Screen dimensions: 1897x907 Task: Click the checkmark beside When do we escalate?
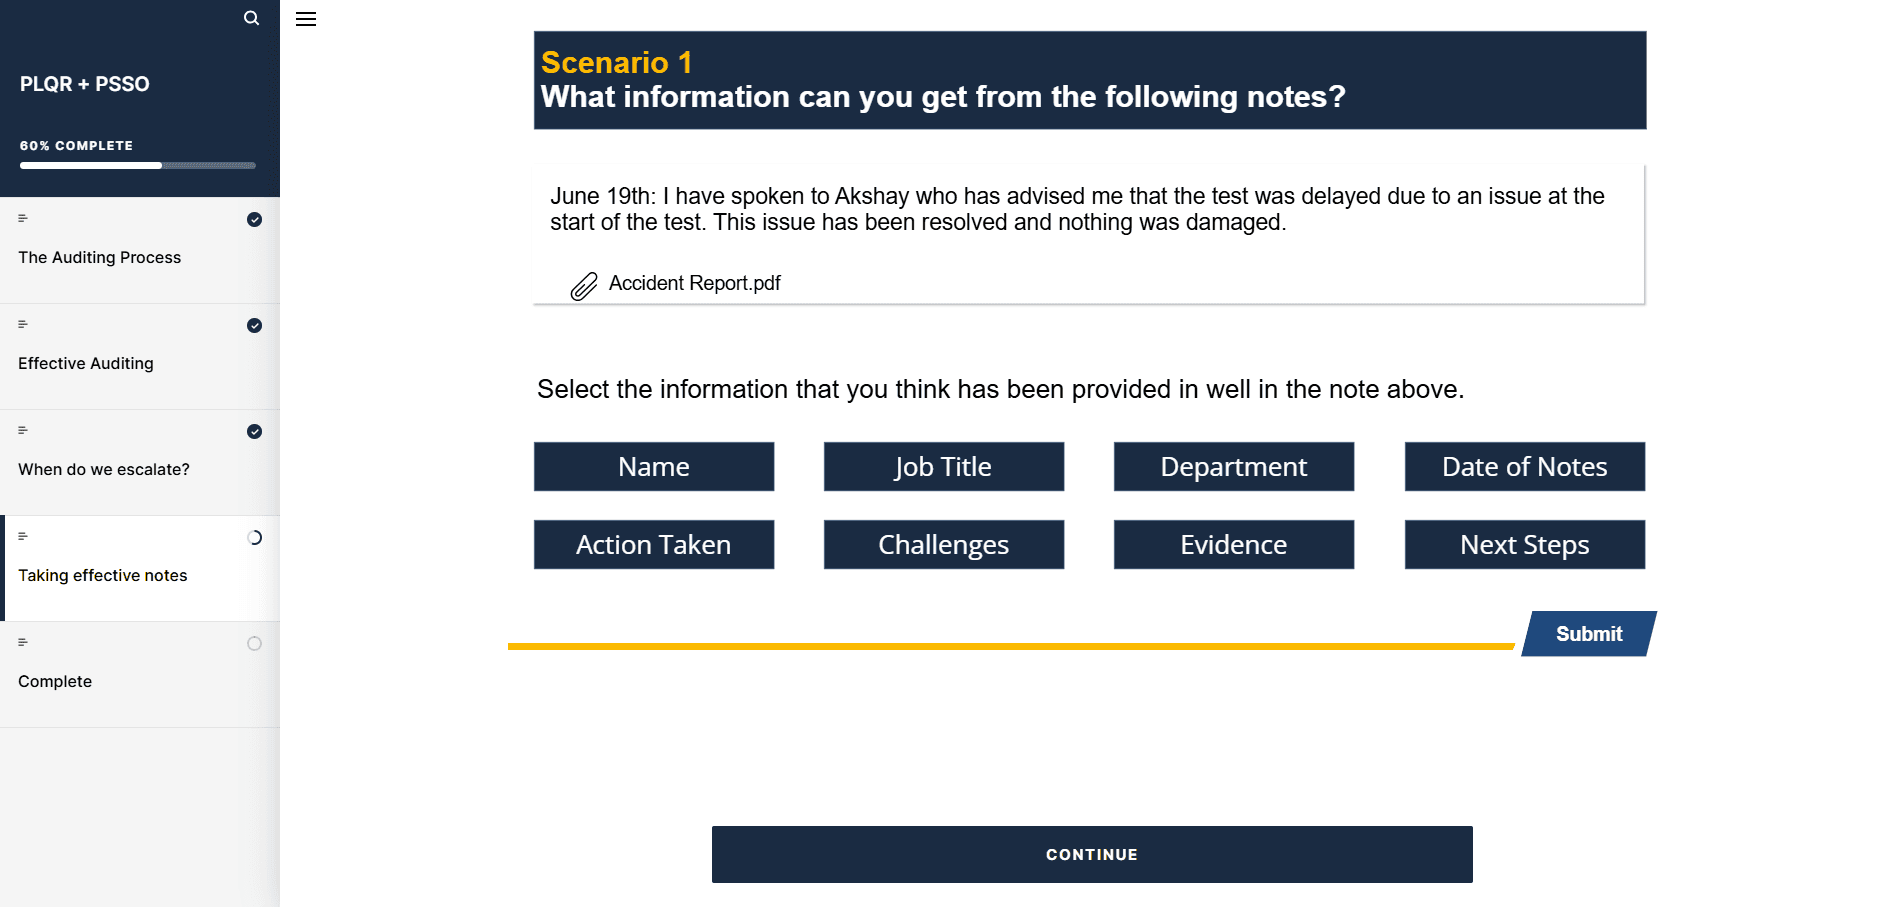(x=254, y=431)
